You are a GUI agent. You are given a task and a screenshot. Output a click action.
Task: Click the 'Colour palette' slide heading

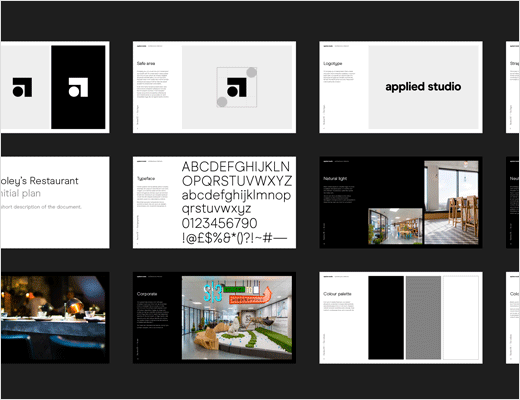pyautogui.click(x=337, y=294)
